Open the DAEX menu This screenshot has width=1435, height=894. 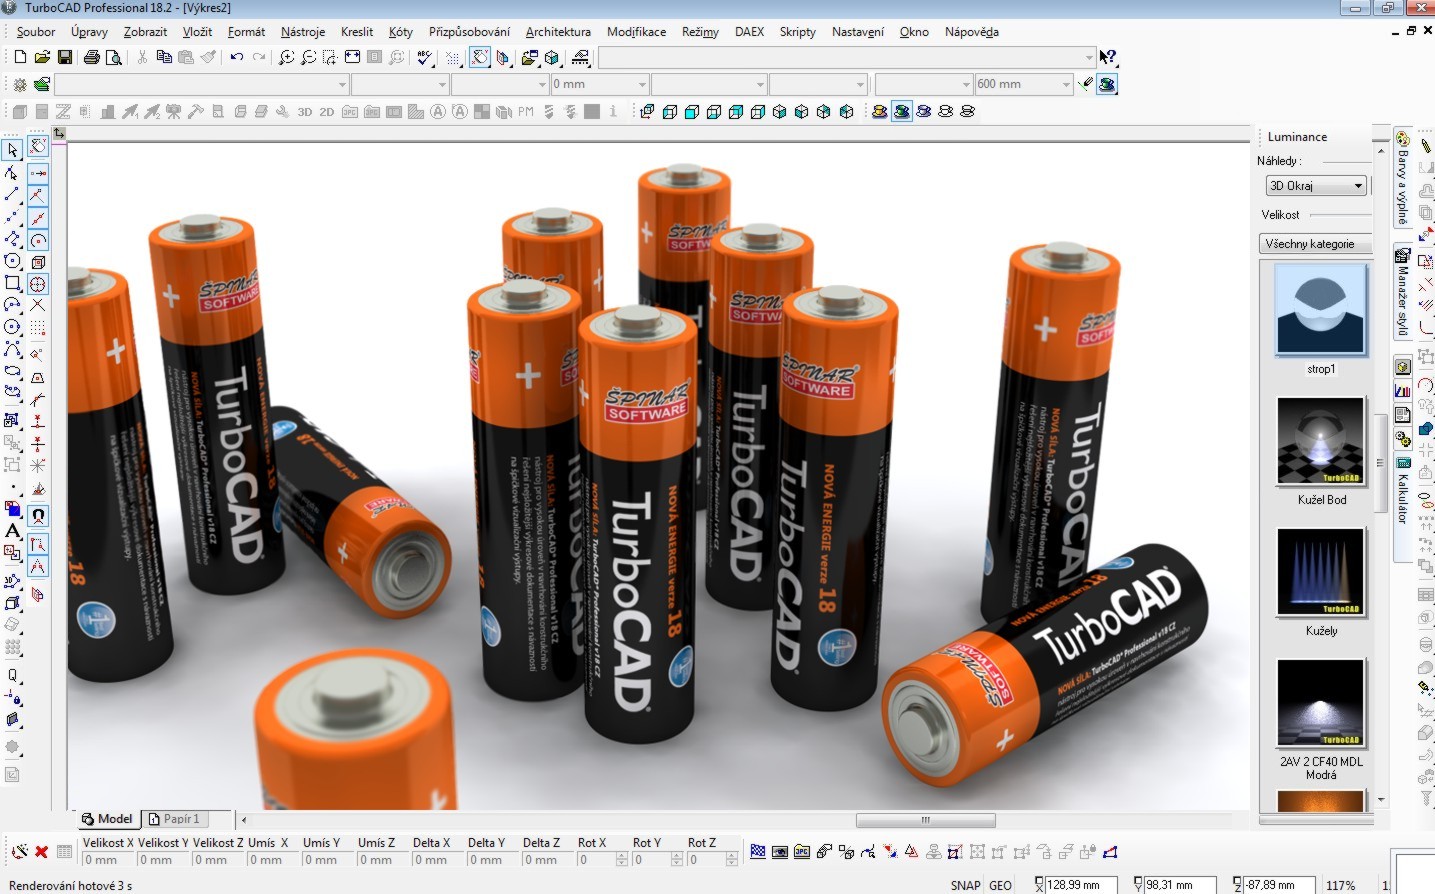[749, 32]
